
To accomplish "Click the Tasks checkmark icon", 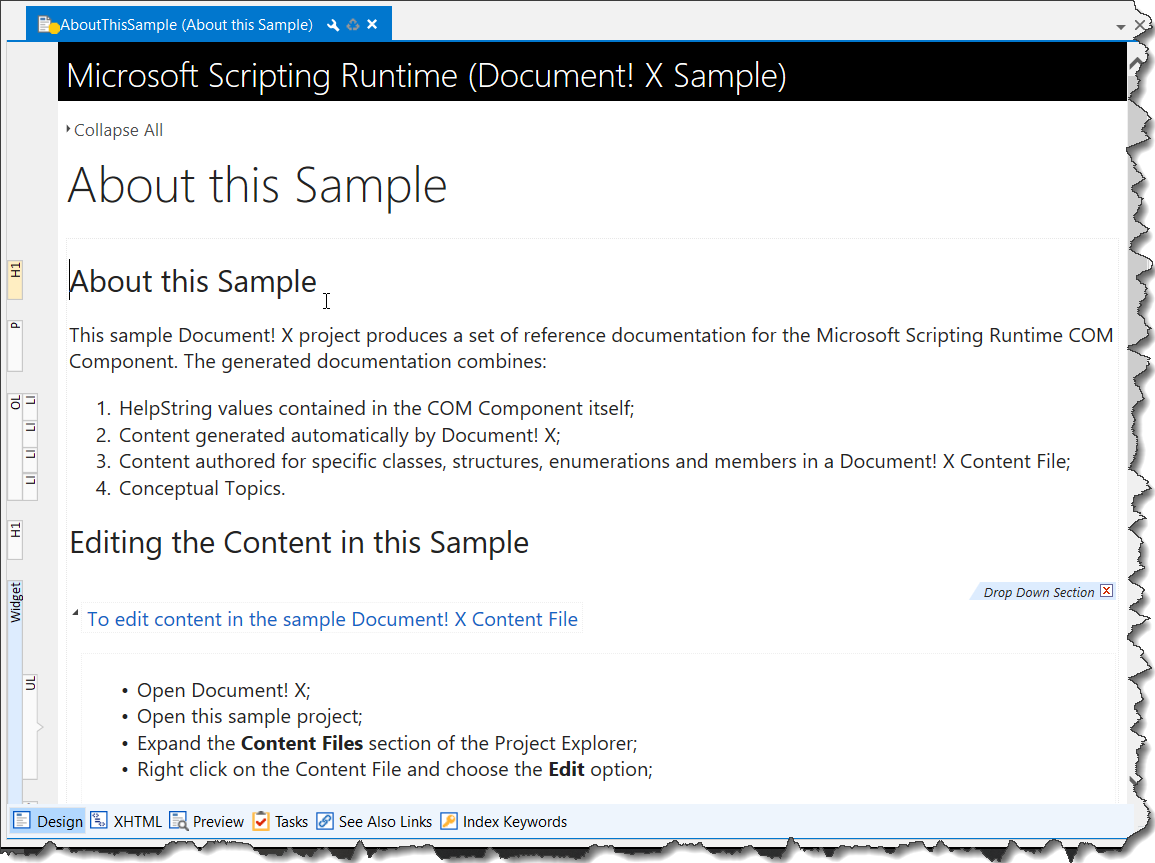I will tap(261, 820).
